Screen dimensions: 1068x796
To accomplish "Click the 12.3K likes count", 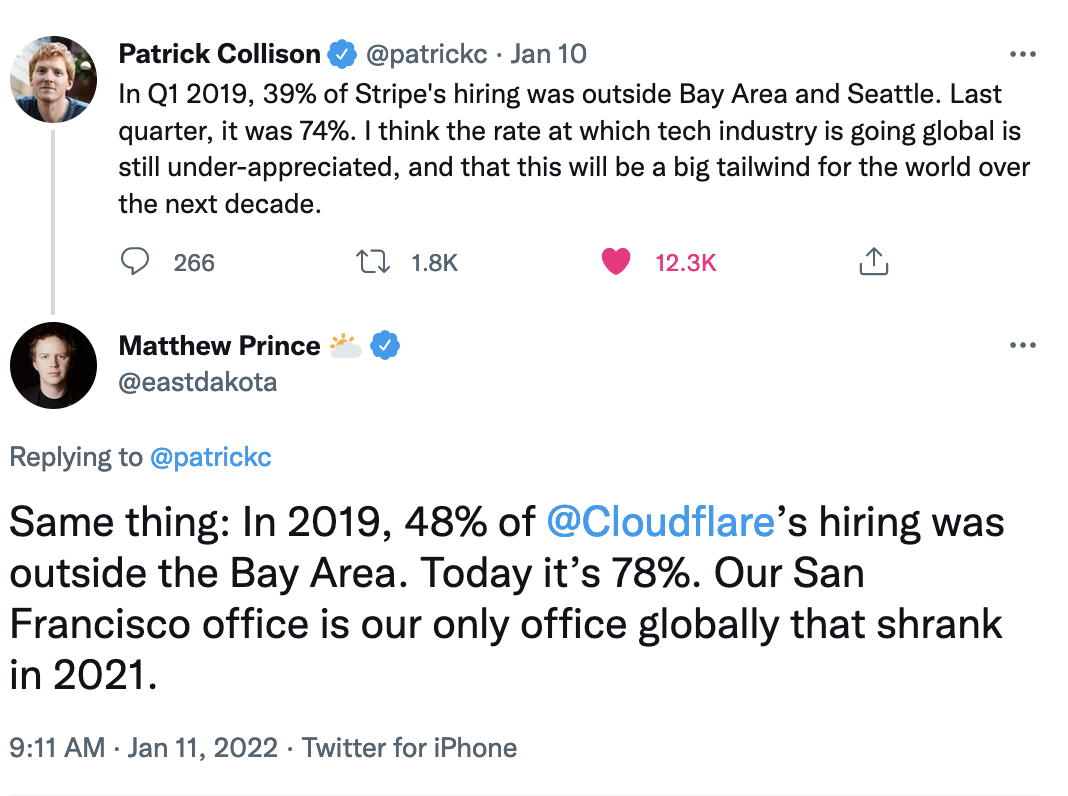I will pyautogui.click(x=686, y=263).
